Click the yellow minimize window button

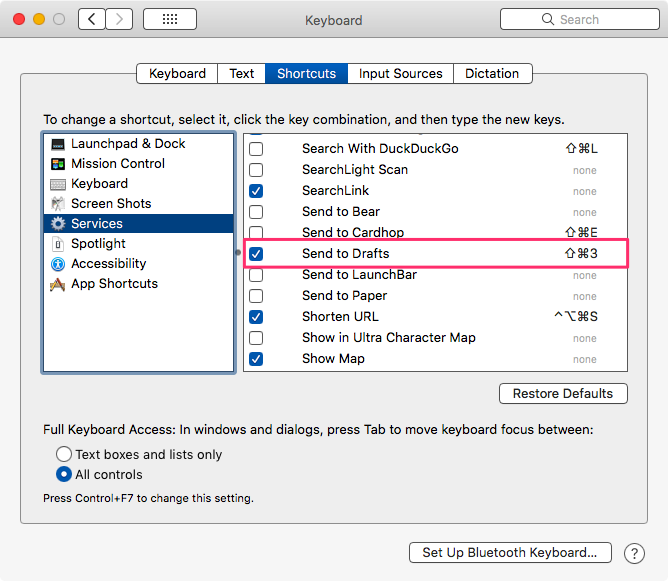point(39,19)
